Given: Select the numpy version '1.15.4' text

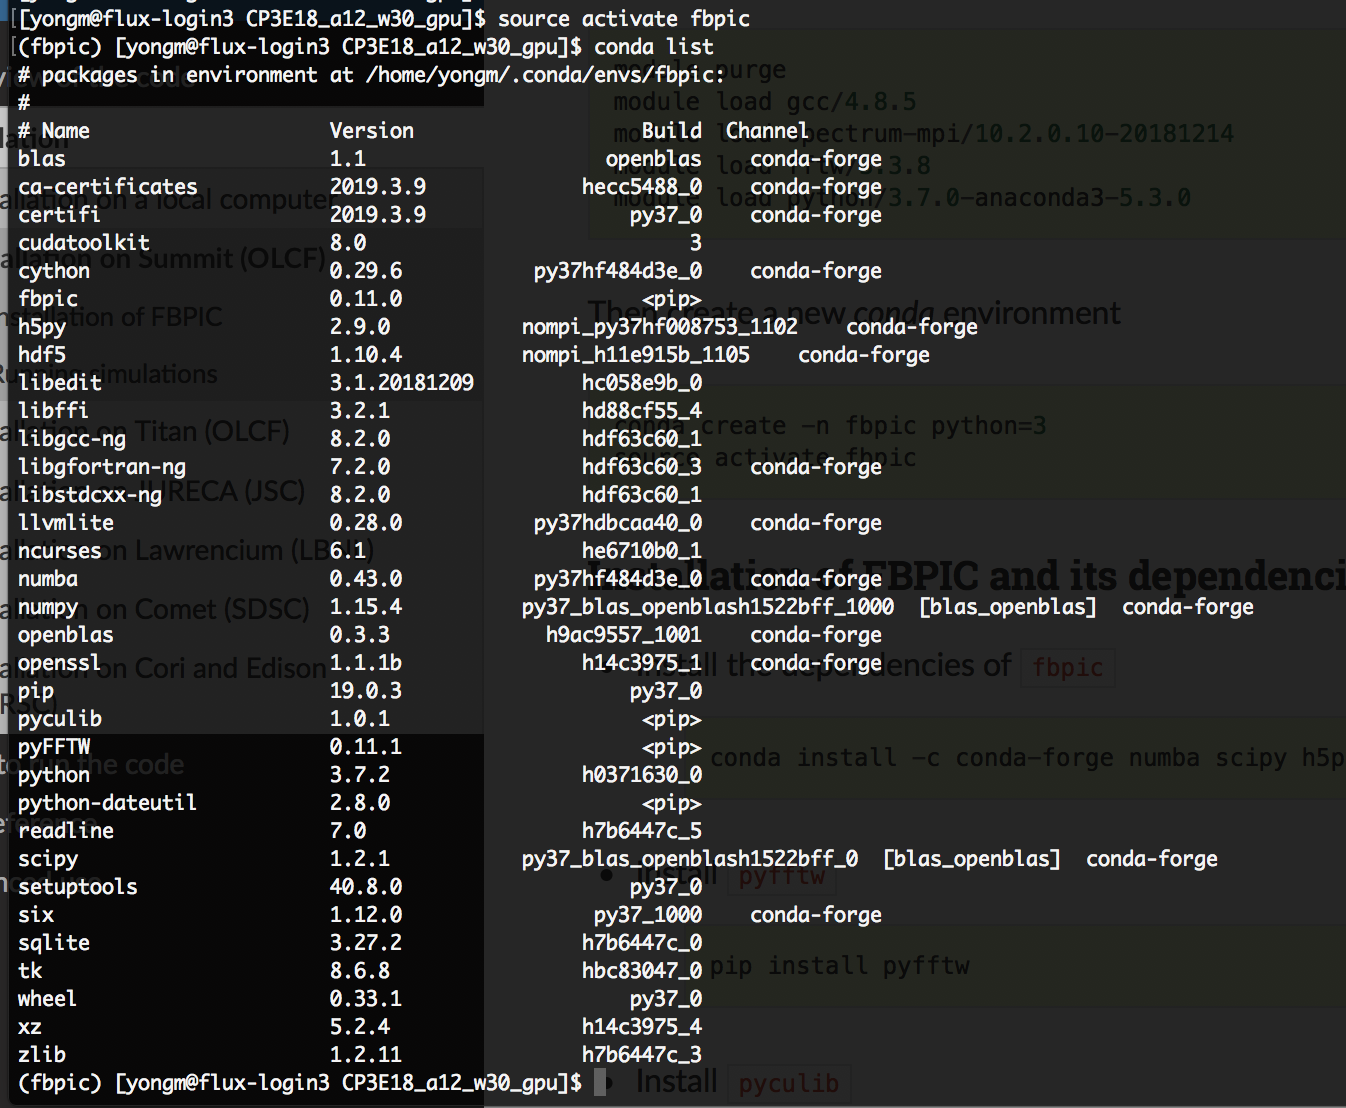Looking at the screenshot, I should point(366,606).
